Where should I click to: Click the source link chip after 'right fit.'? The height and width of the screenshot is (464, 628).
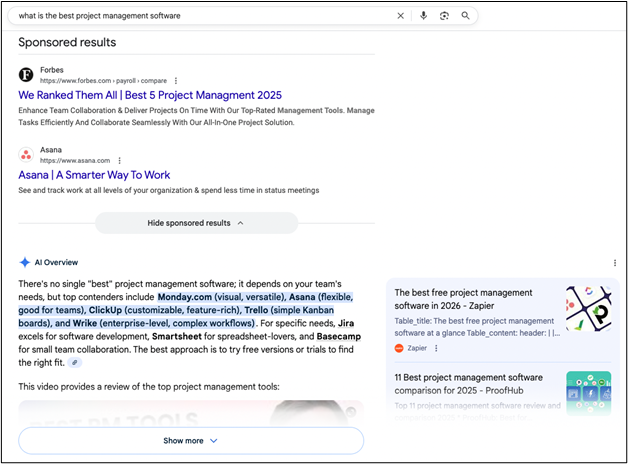74,363
